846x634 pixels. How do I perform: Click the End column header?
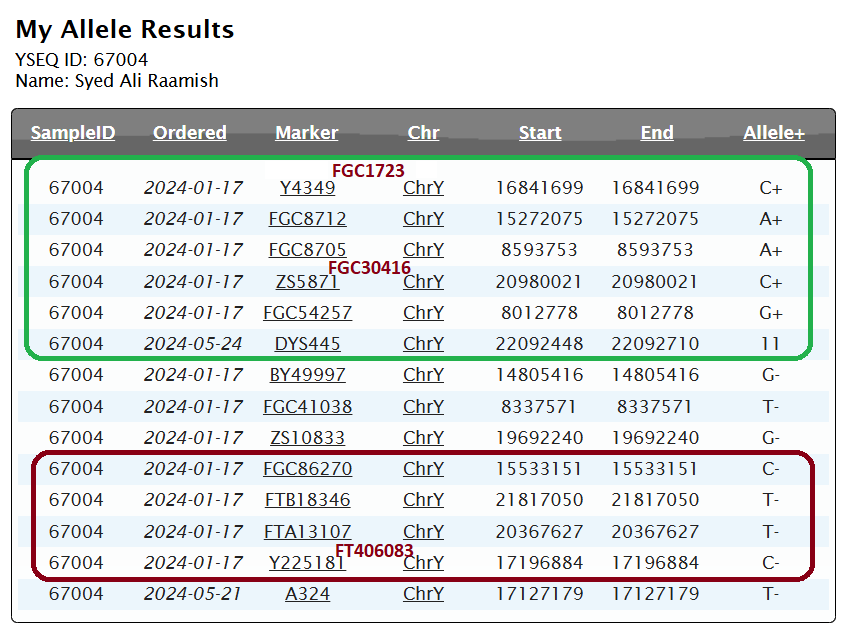point(657,133)
